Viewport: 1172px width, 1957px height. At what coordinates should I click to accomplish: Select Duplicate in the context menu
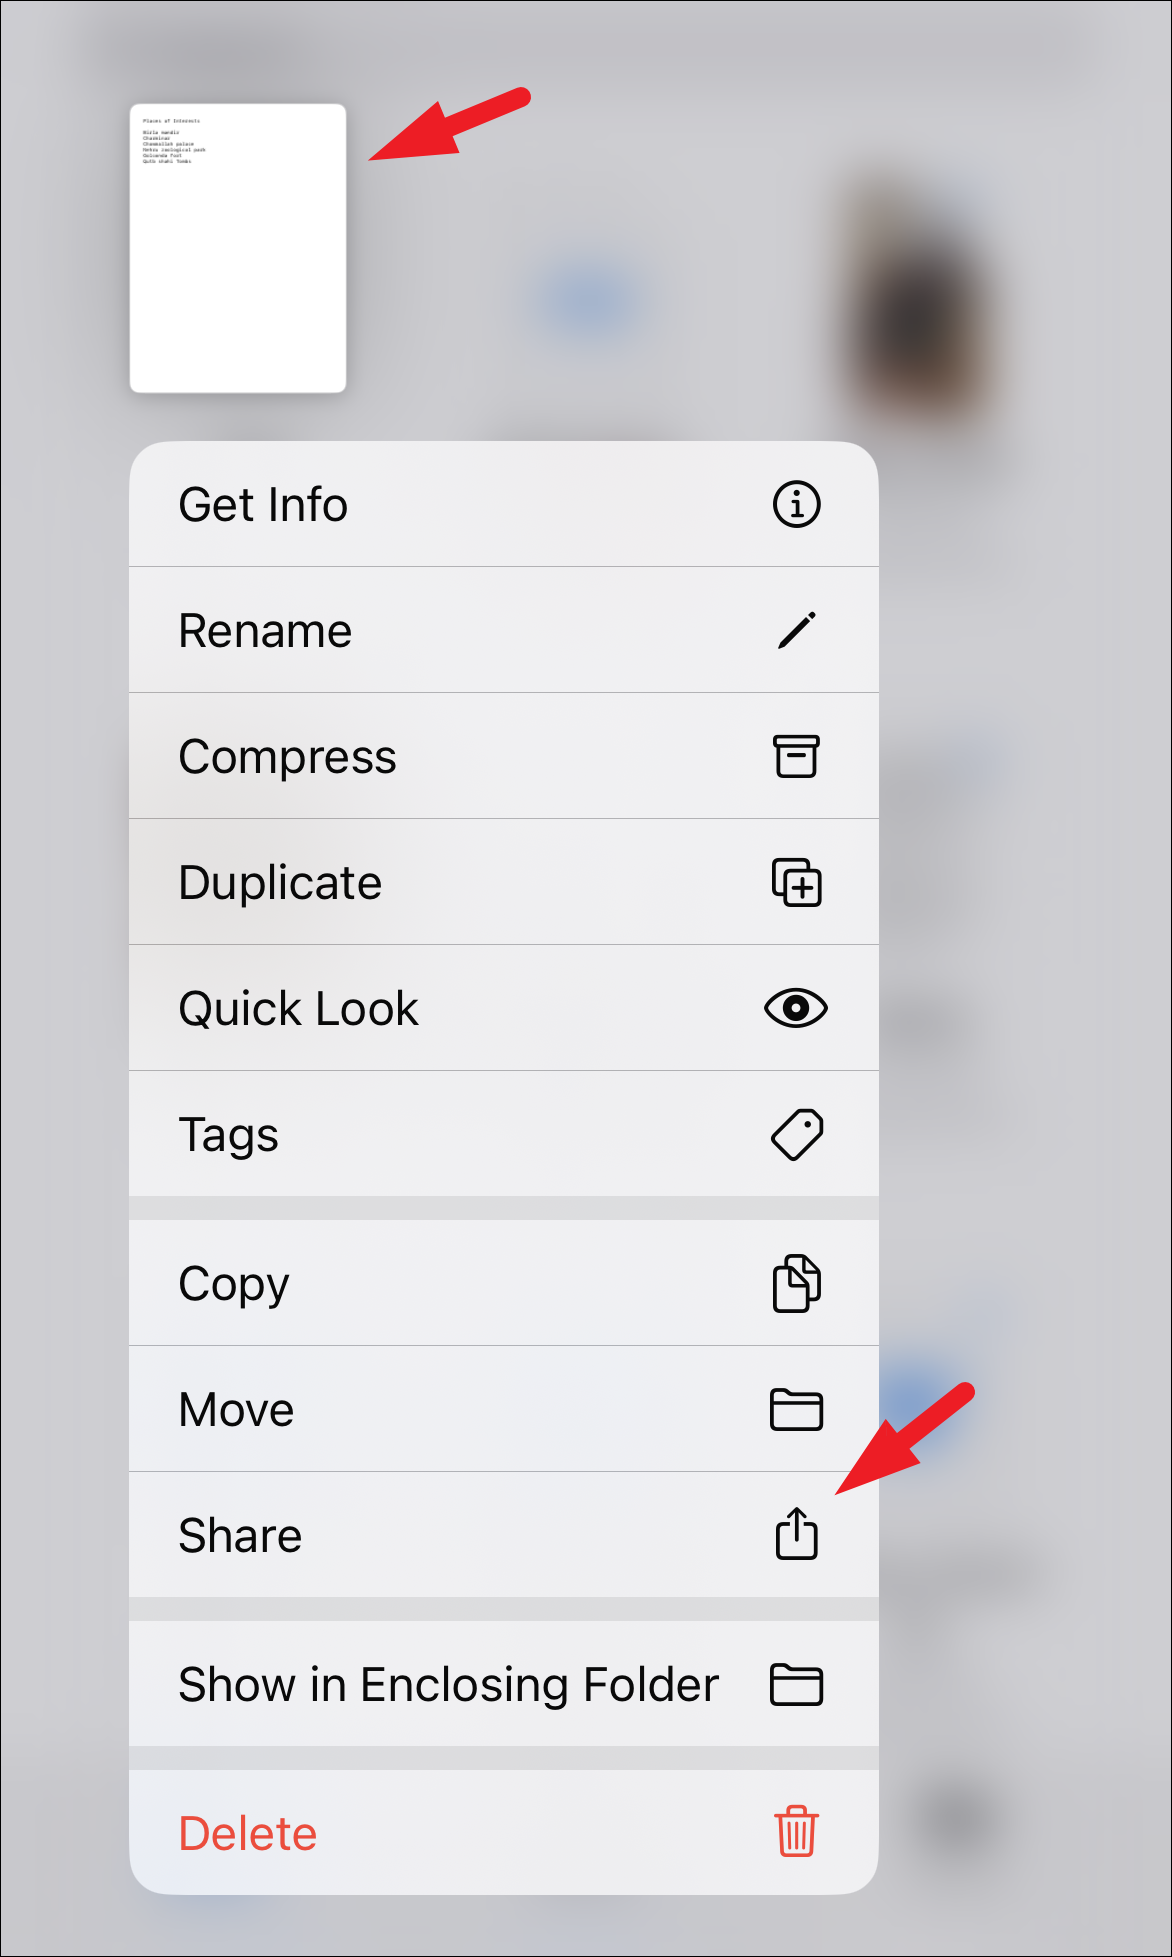point(280,883)
